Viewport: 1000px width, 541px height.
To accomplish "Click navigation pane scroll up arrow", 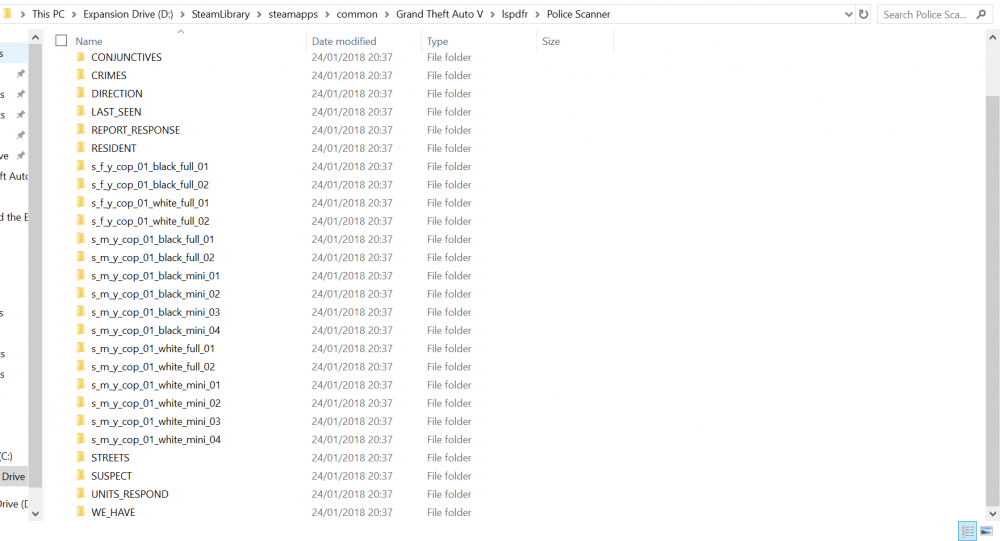I will 35,38.
